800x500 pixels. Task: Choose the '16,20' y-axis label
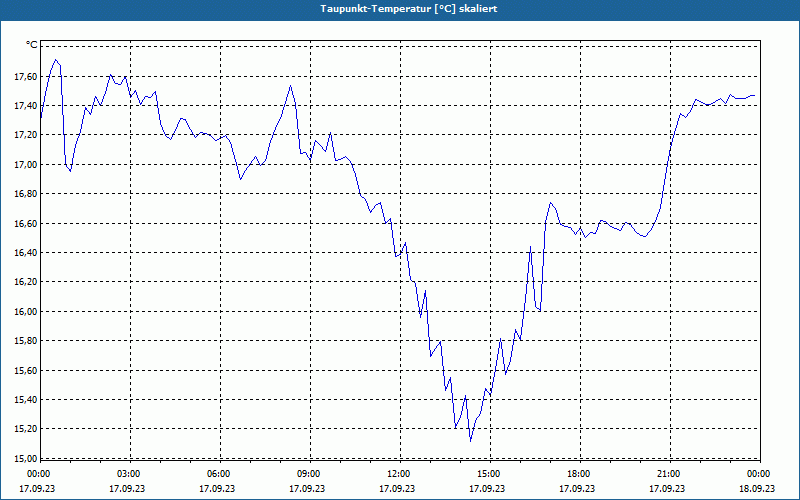click(x=26, y=282)
